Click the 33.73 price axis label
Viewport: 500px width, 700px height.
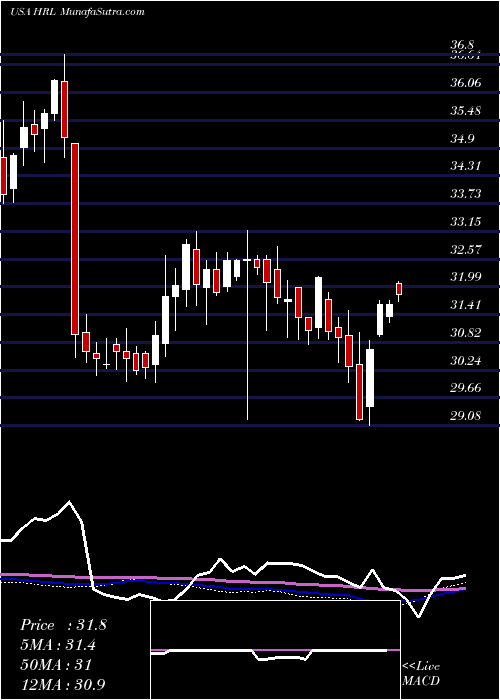point(466,194)
